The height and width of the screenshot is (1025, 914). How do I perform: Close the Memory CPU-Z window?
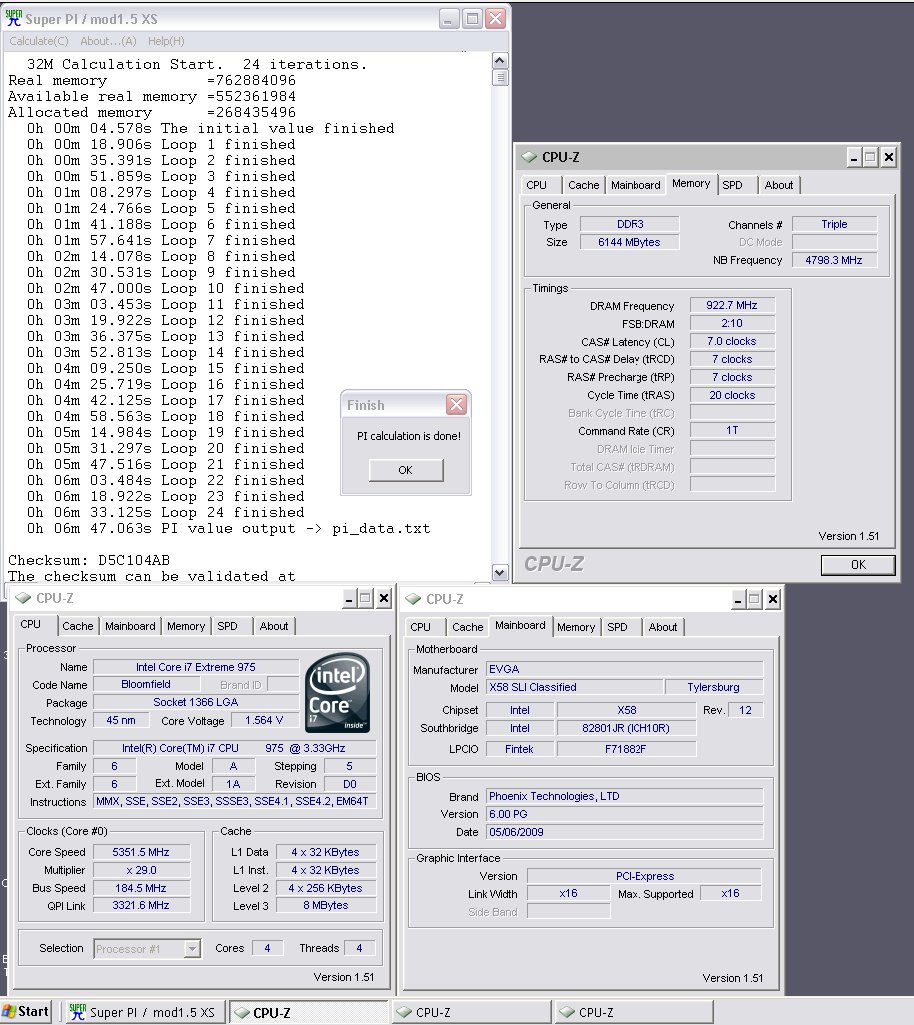point(889,158)
